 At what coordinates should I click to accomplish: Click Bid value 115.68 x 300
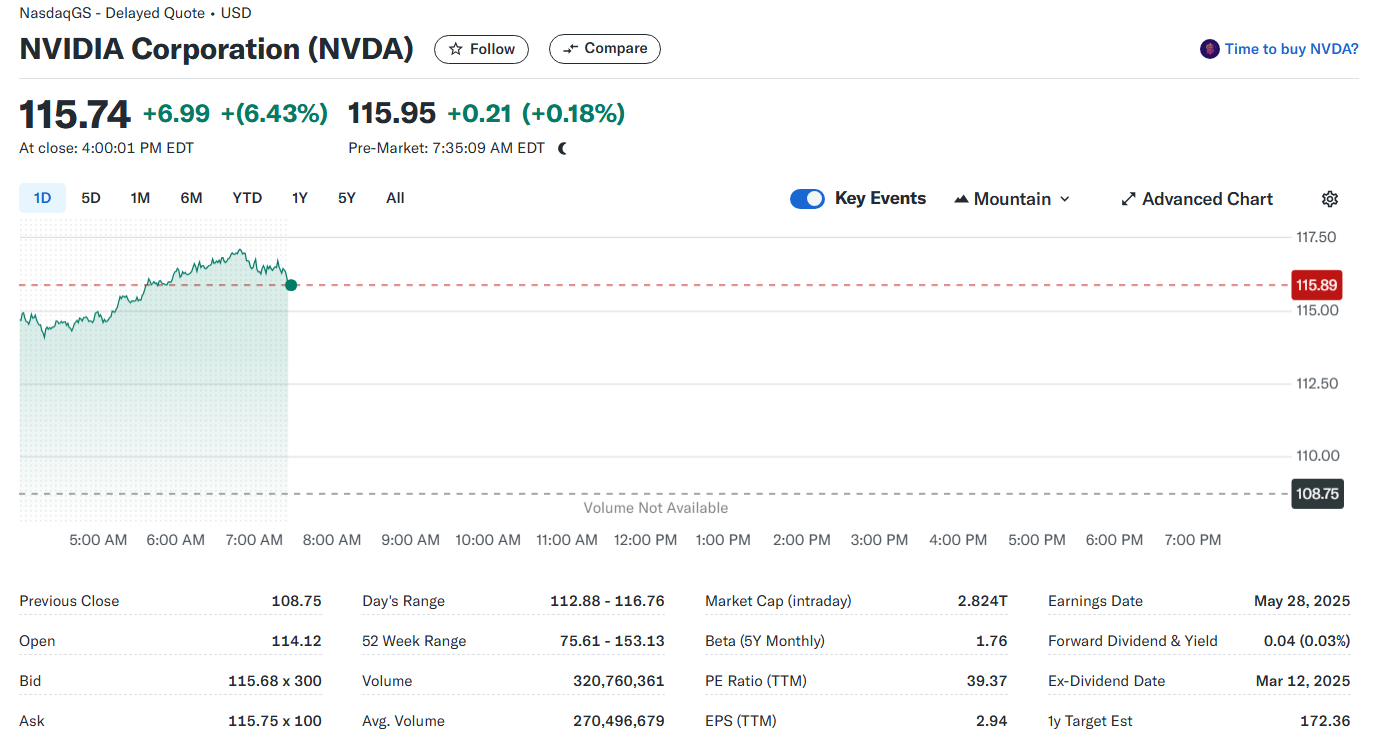click(275, 681)
